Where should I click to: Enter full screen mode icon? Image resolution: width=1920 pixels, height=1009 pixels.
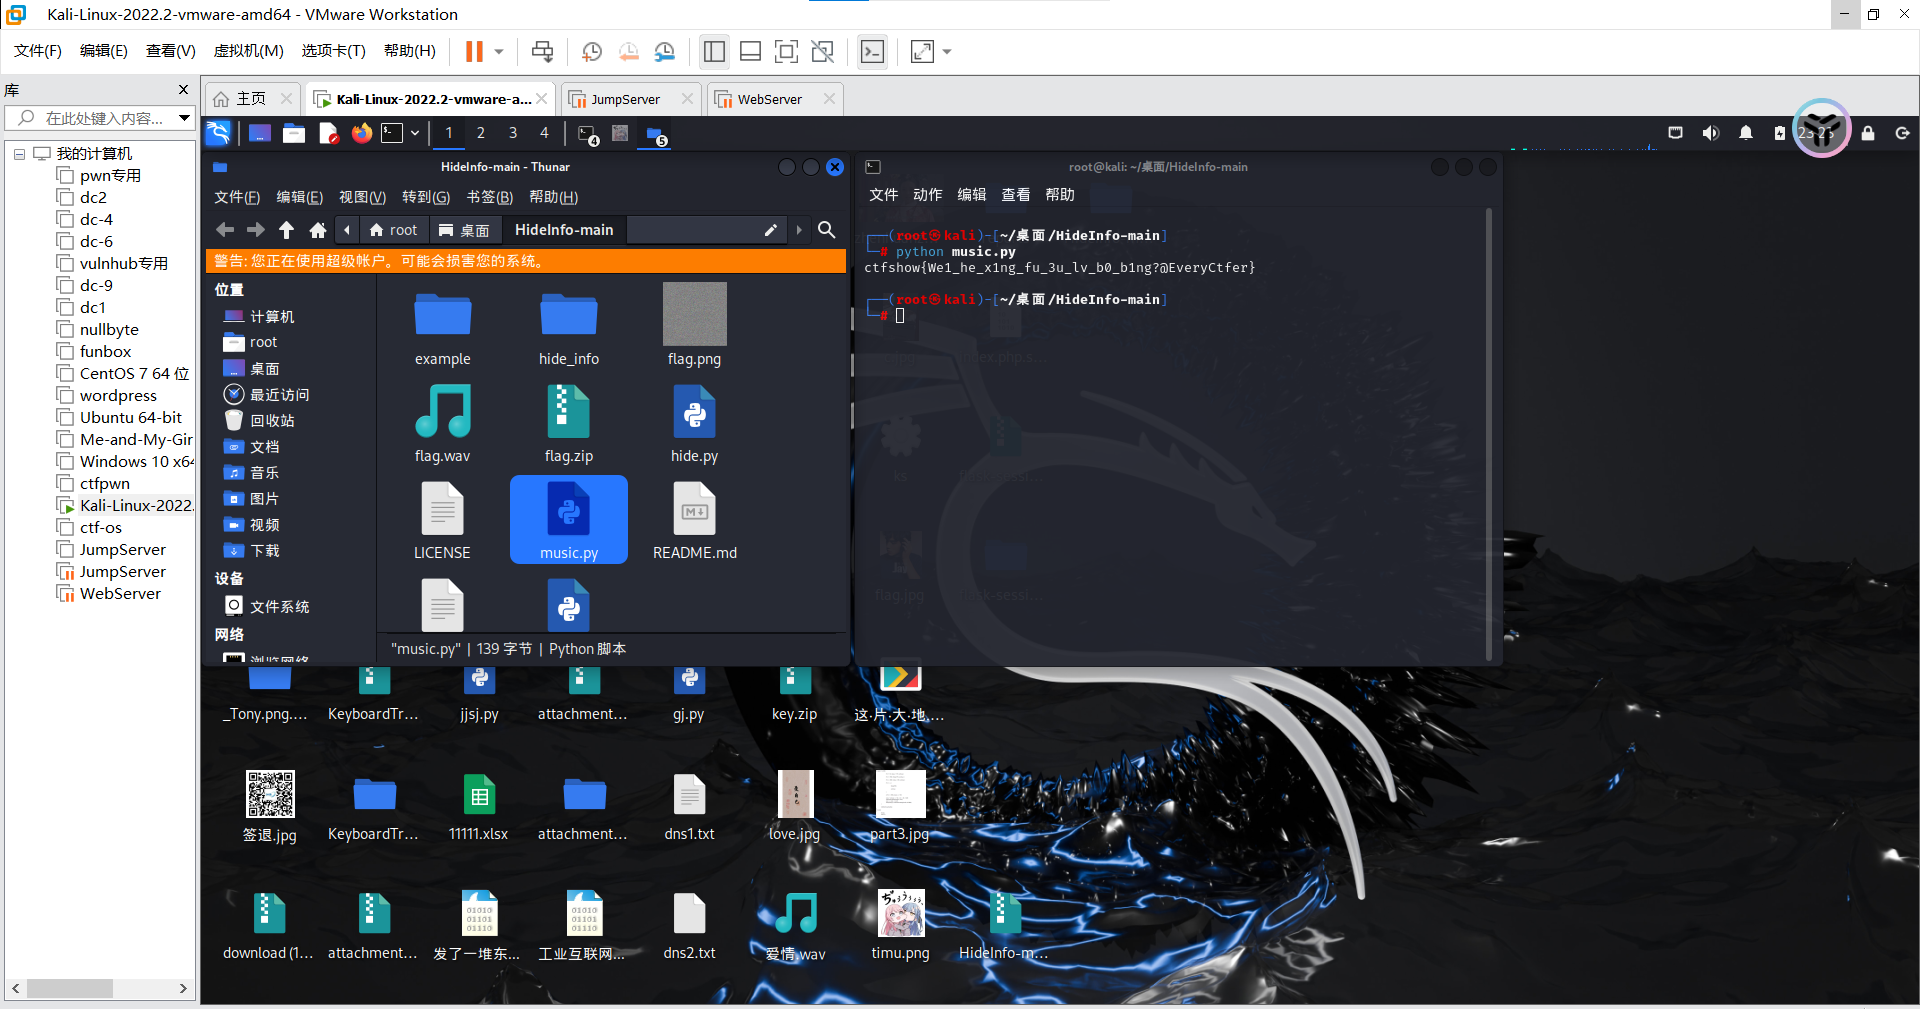(x=786, y=51)
